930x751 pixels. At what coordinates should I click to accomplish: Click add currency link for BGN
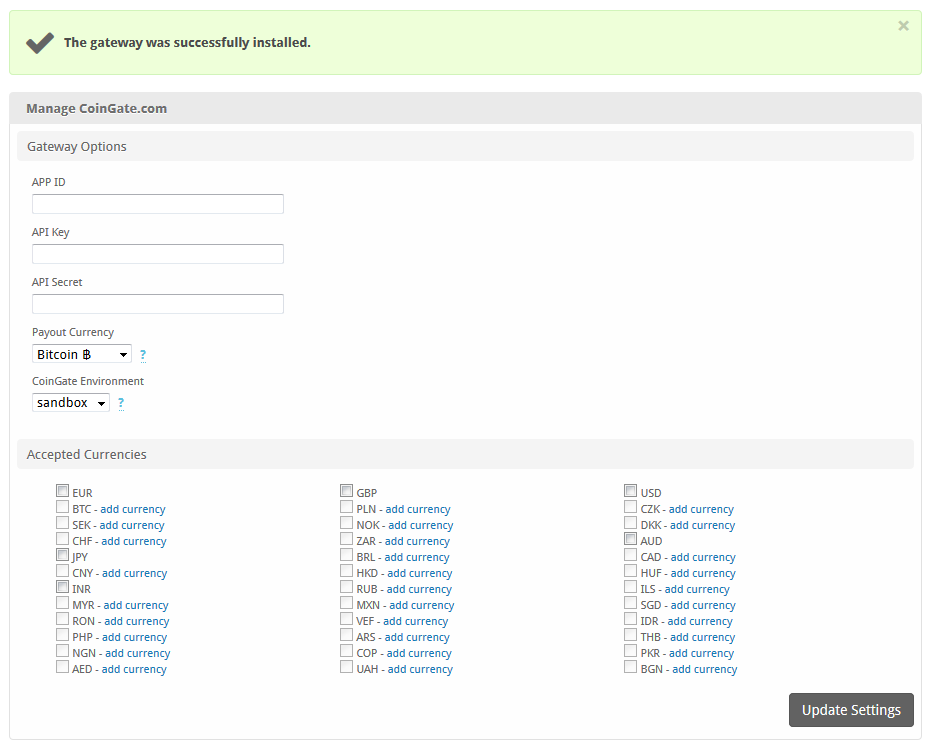704,669
